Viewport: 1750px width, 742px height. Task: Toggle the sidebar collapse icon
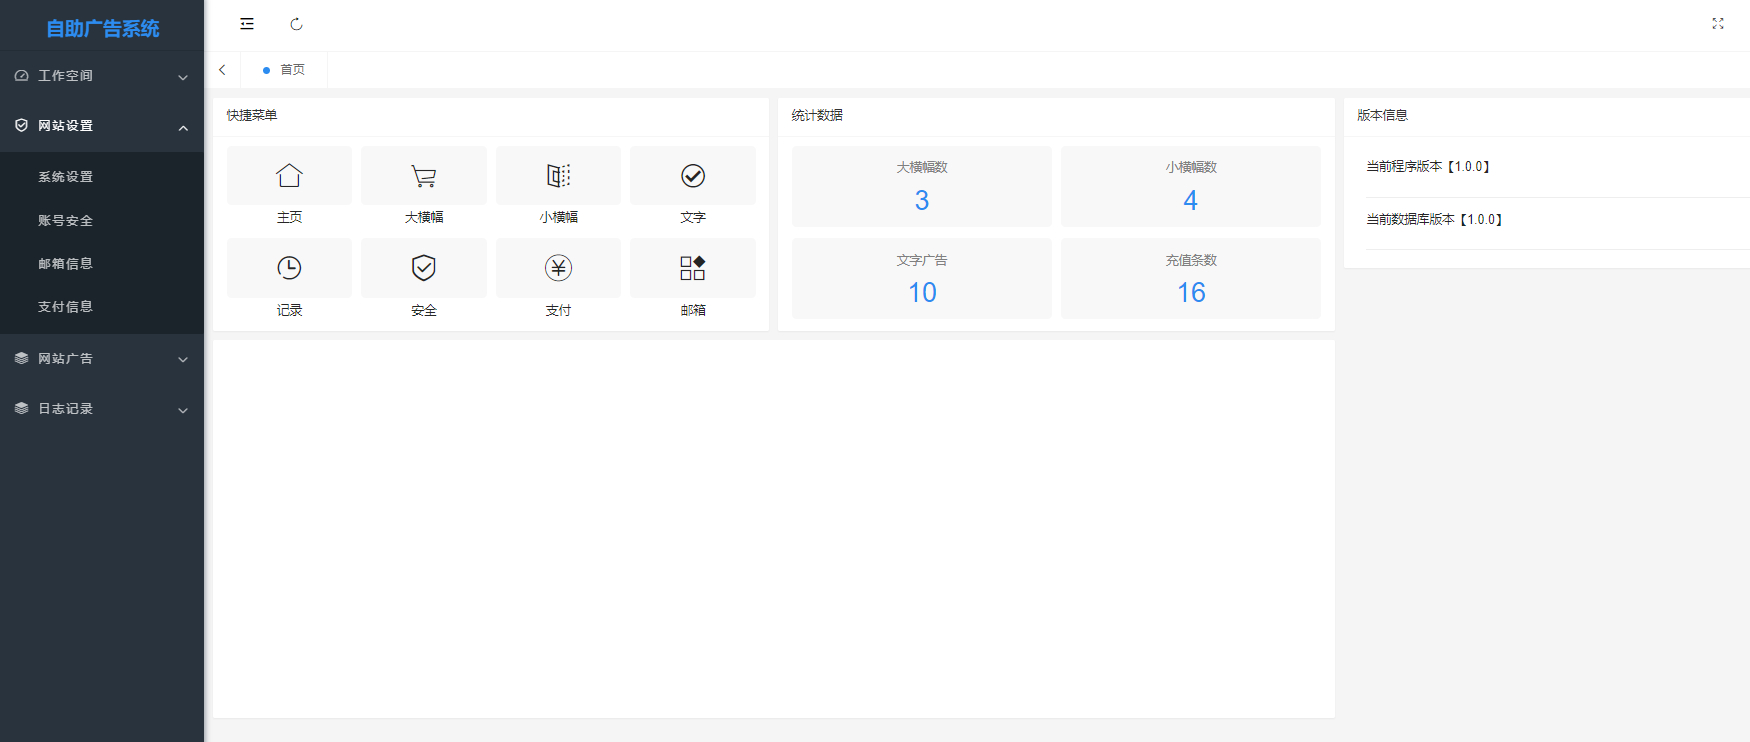coord(247,24)
